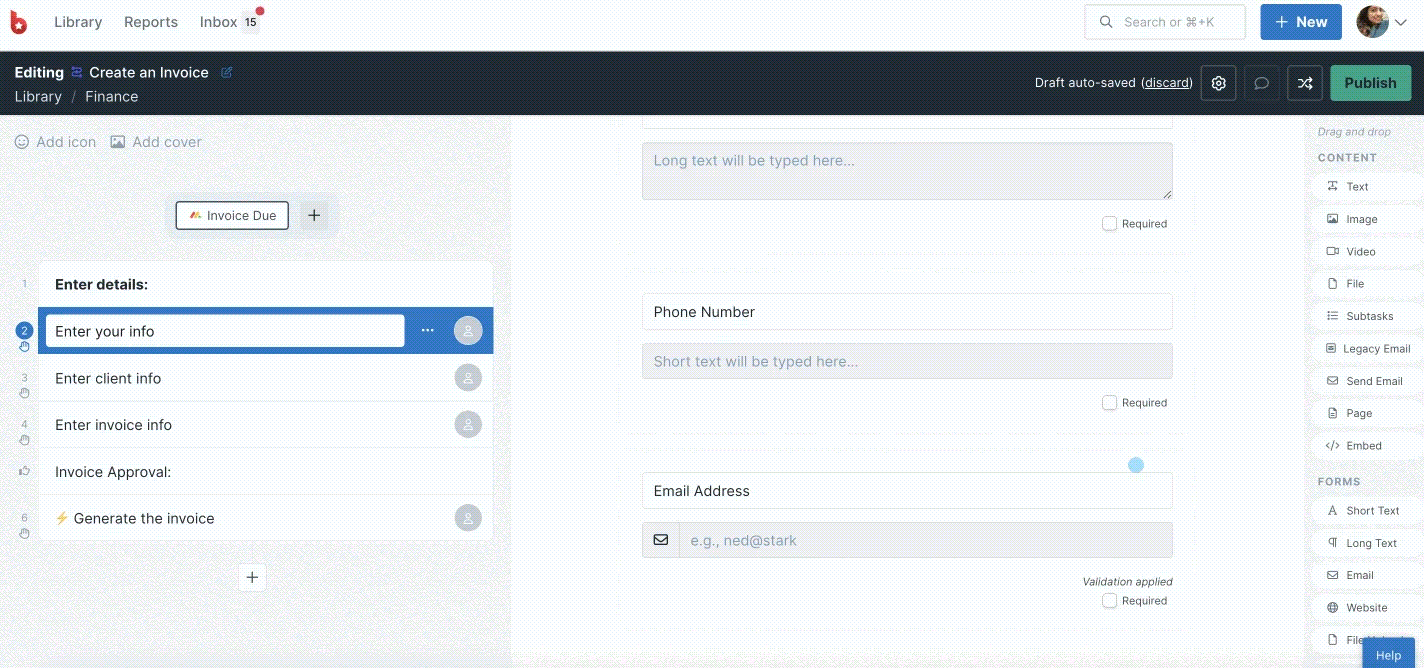Publish the workflow draft
Viewport: 1424px width, 668px height.
click(1370, 83)
